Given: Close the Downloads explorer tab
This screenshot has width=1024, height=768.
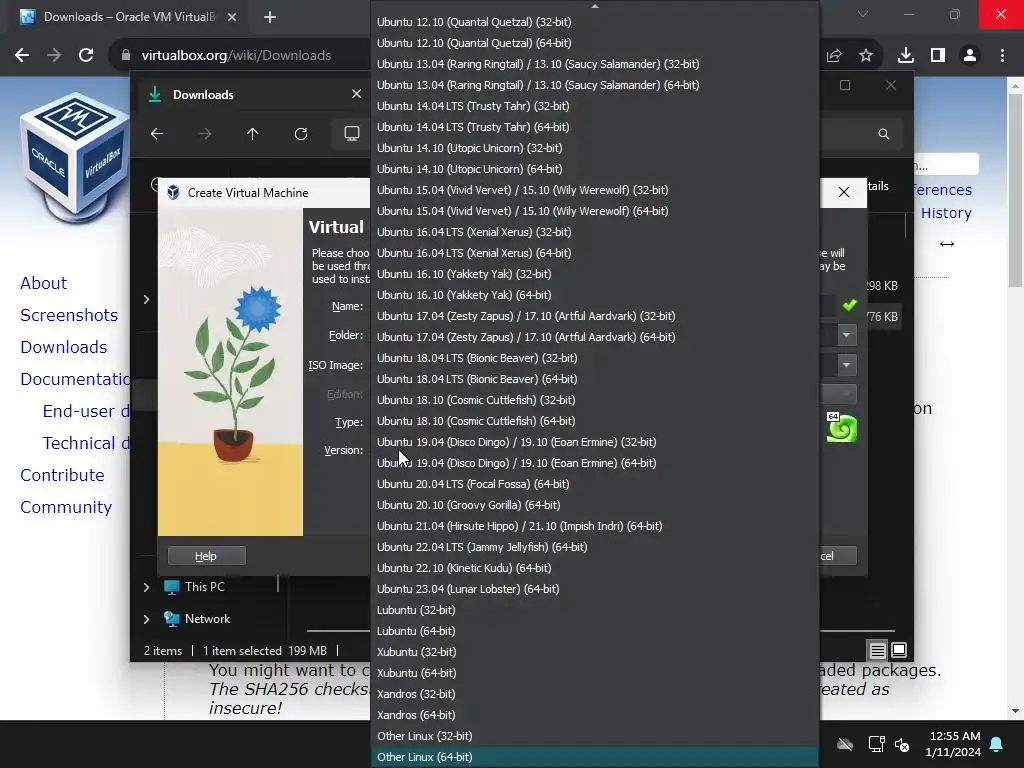Looking at the screenshot, I should (357, 94).
